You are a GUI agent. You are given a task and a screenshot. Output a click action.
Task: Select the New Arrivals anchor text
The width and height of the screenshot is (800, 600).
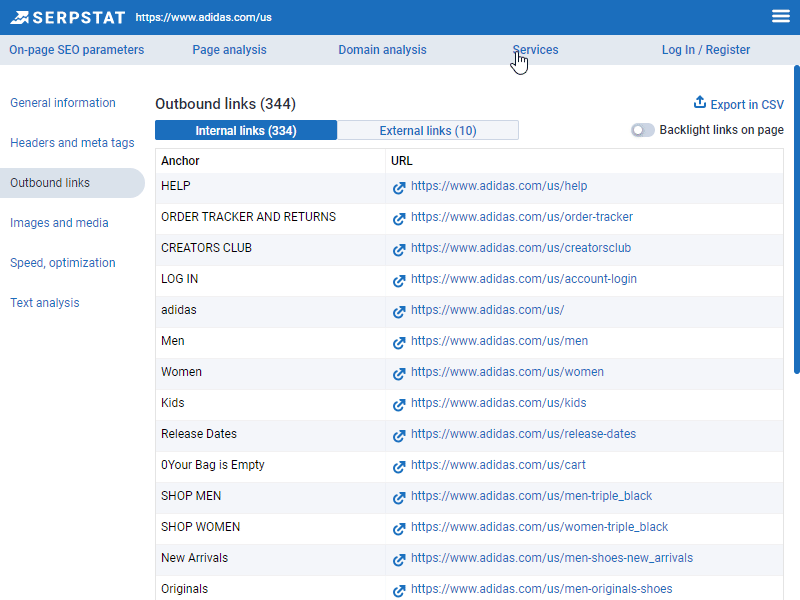194,558
